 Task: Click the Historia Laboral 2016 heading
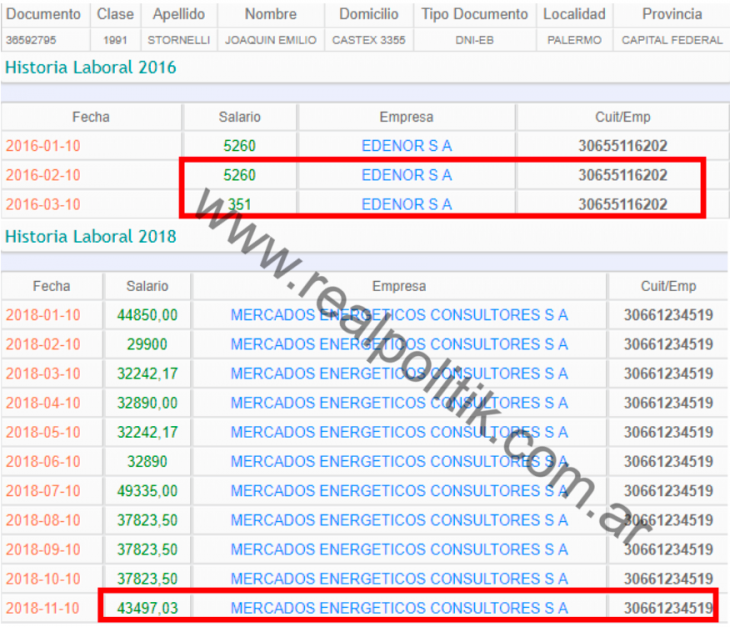point(91,67)
